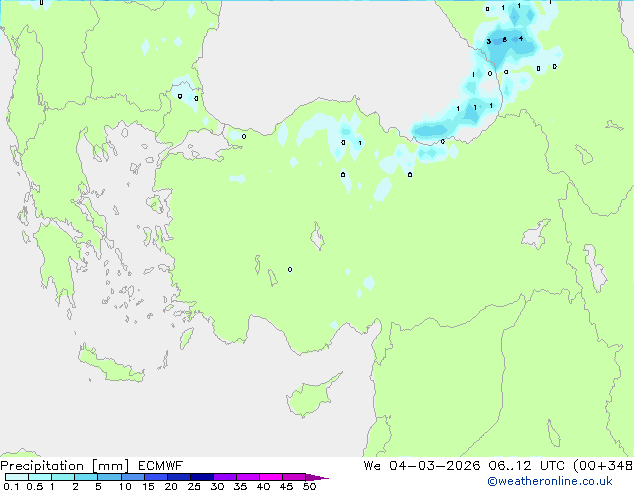This screenshot has width=634, height=490.
Task: Click the above-50 mm arrow tip of legend
Action: pos(317,477)
